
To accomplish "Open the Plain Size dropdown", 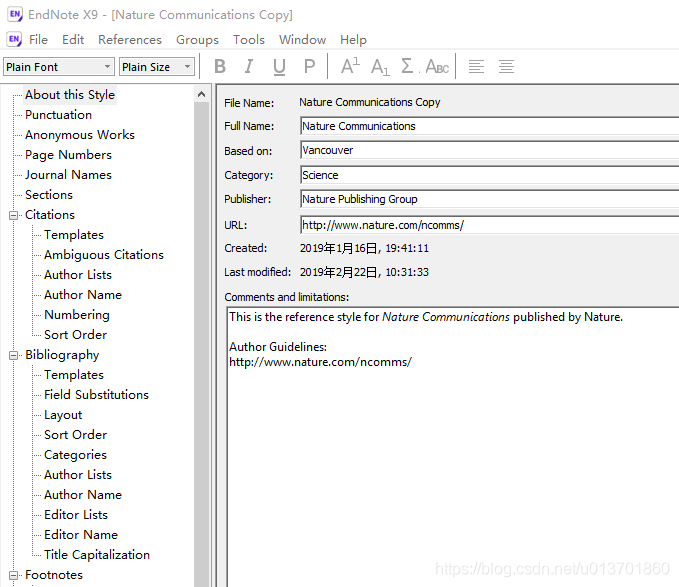I will pos(157,67).
